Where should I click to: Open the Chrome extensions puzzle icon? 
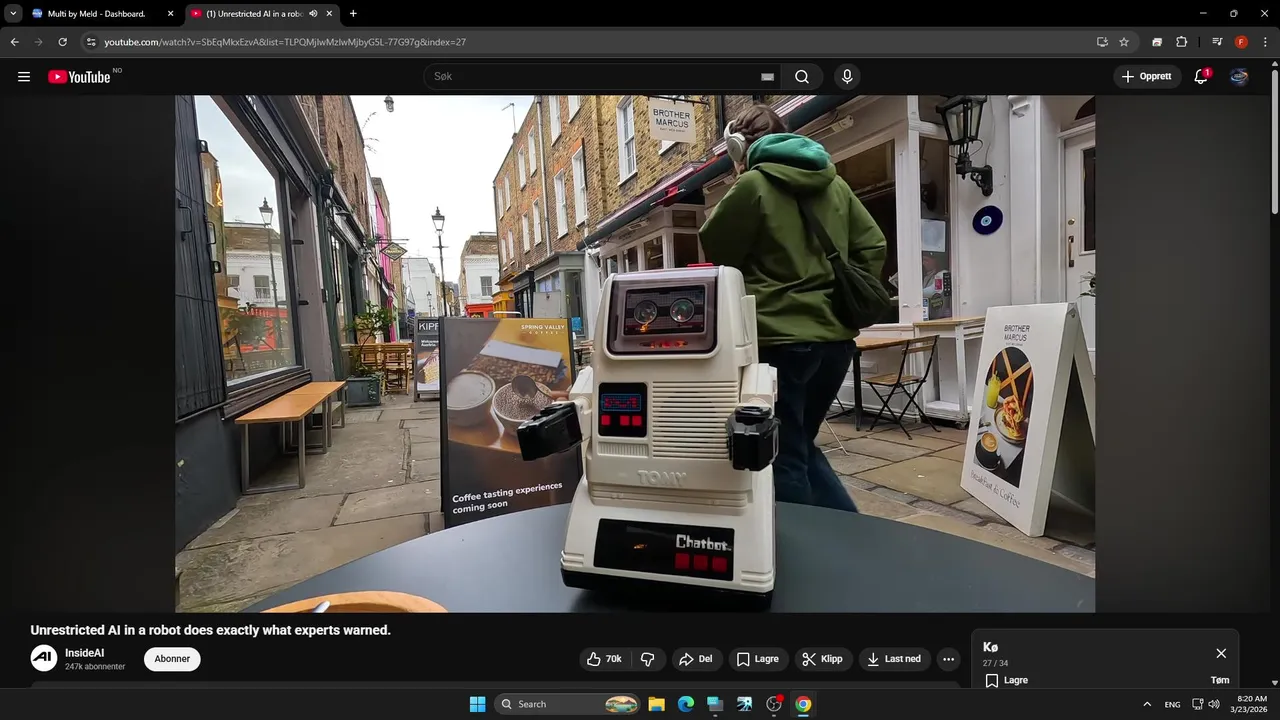1181,42
